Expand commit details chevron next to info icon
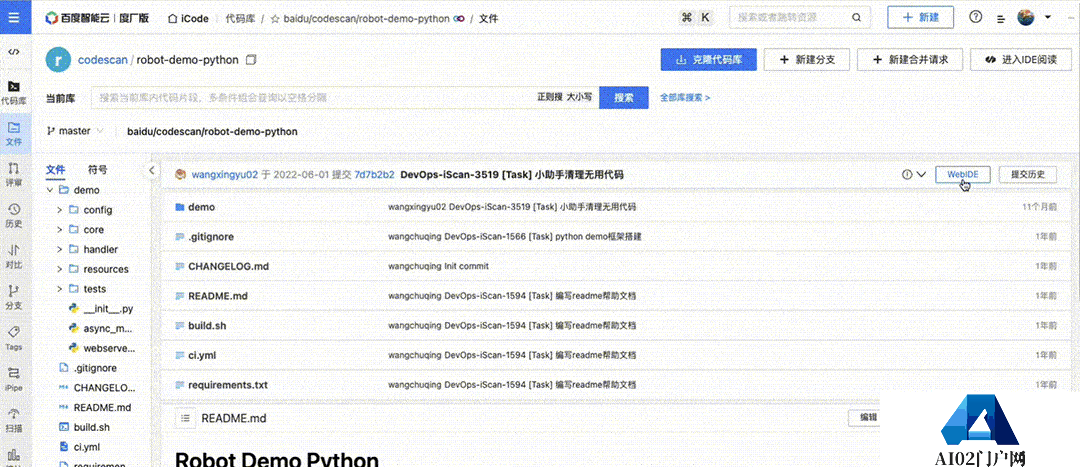Viewport: 1080px width, 467px height. click(921, 174)
